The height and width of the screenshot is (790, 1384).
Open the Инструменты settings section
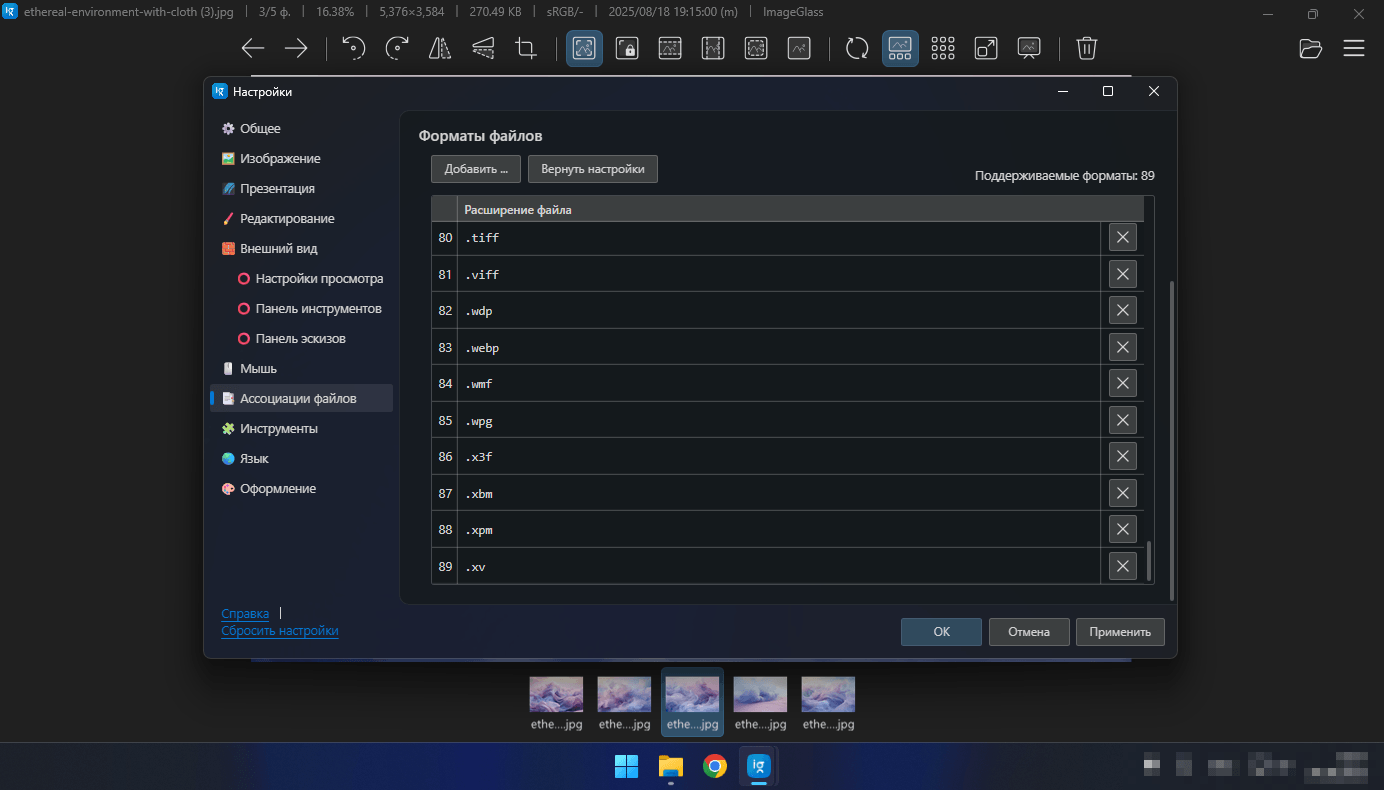301,429
